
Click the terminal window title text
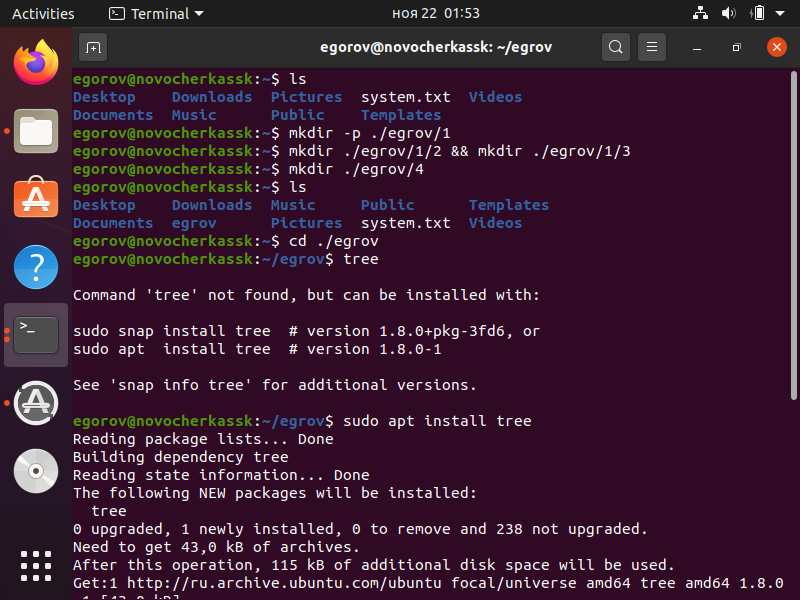pyautogui.click(x=435, y=47)
